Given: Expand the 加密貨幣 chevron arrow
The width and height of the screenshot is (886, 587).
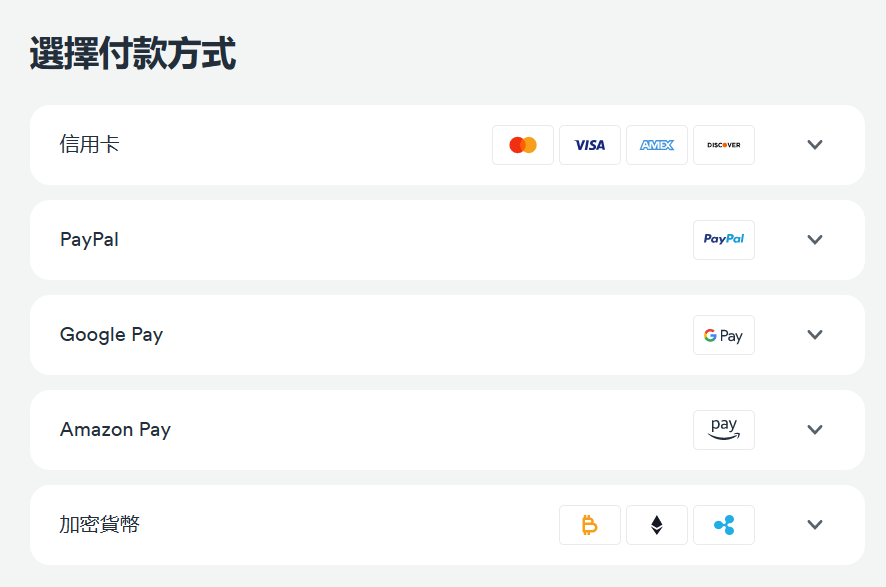Looking at the screenshot, I should (815, 524).
